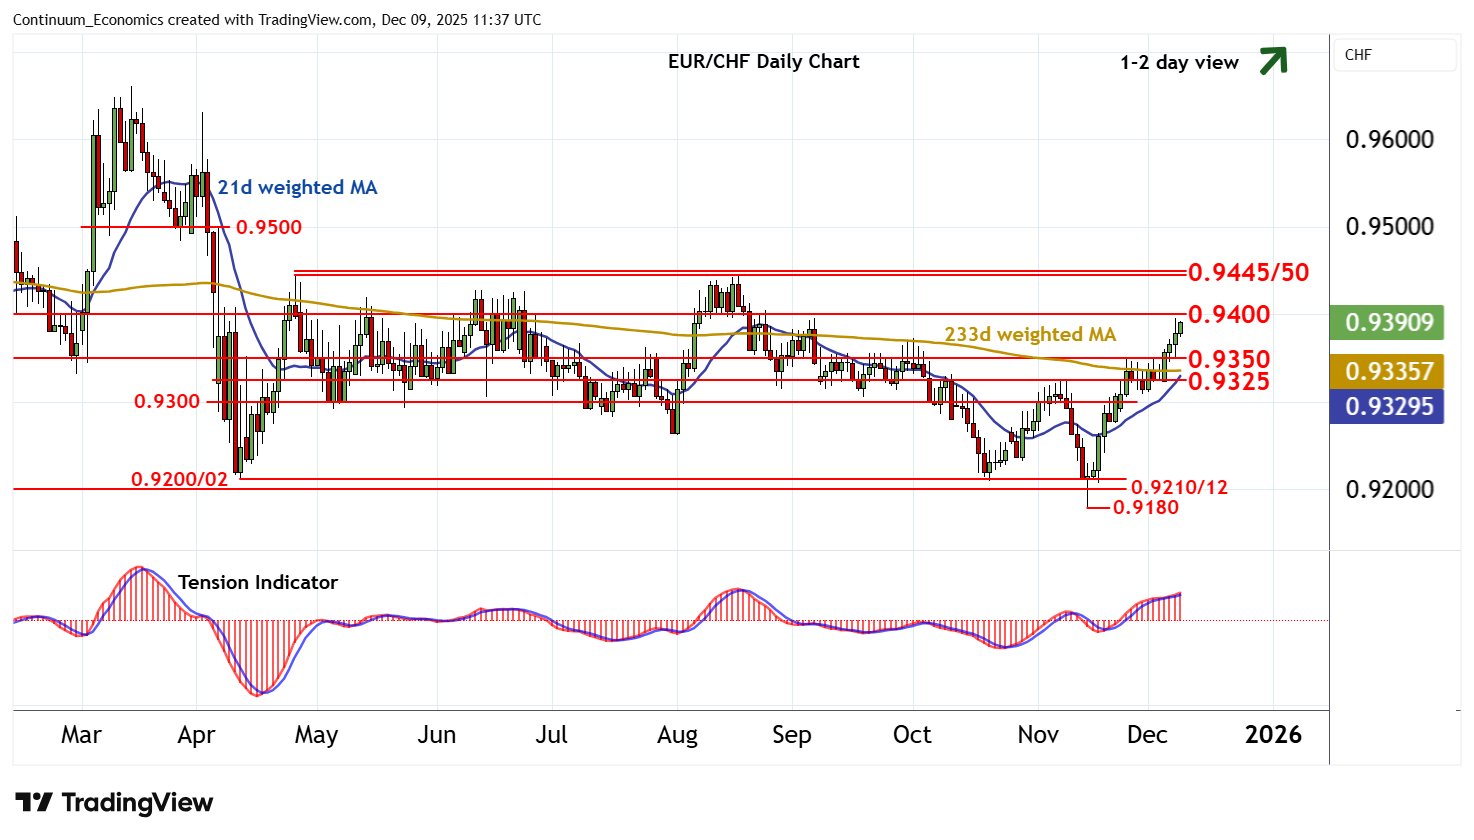Click the Tension Indicator label
Image resolution: width=1474 pixels, height=840 pixels.
coord(257,582)
